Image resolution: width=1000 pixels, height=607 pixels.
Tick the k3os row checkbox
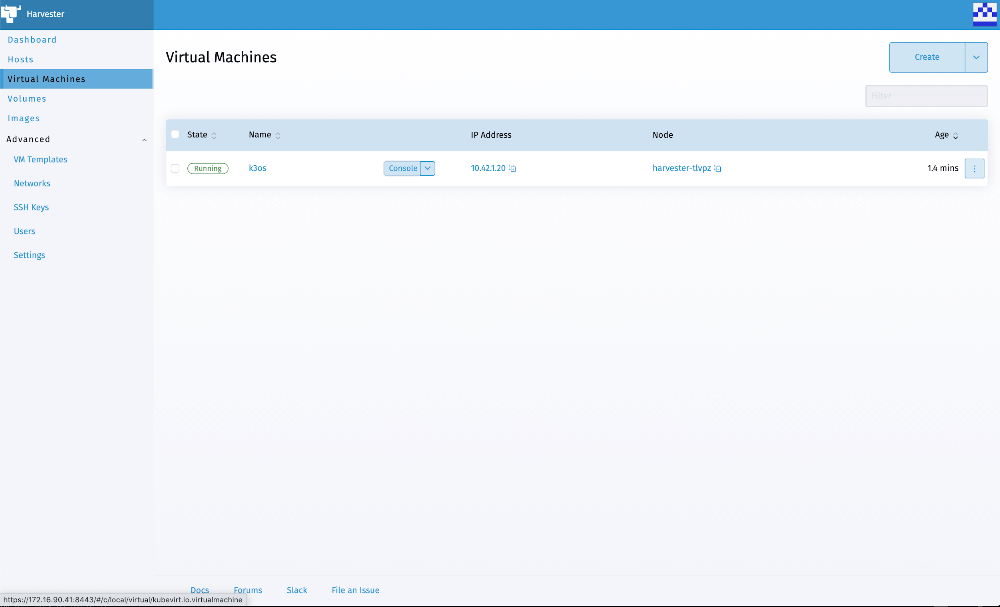coord(175,168)
